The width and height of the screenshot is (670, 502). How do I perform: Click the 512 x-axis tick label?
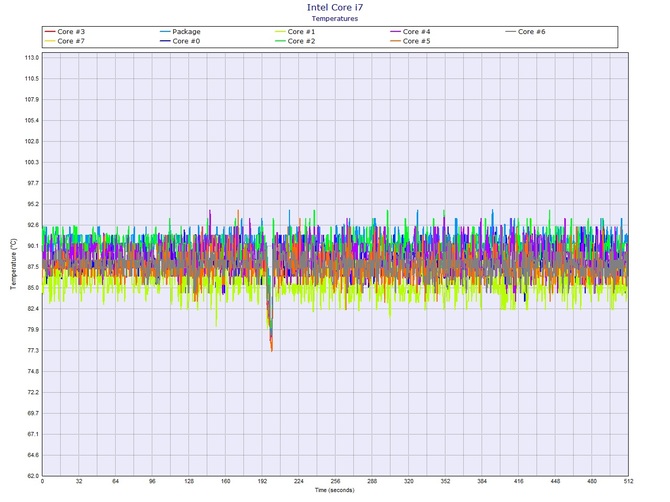tap(628, 481)
